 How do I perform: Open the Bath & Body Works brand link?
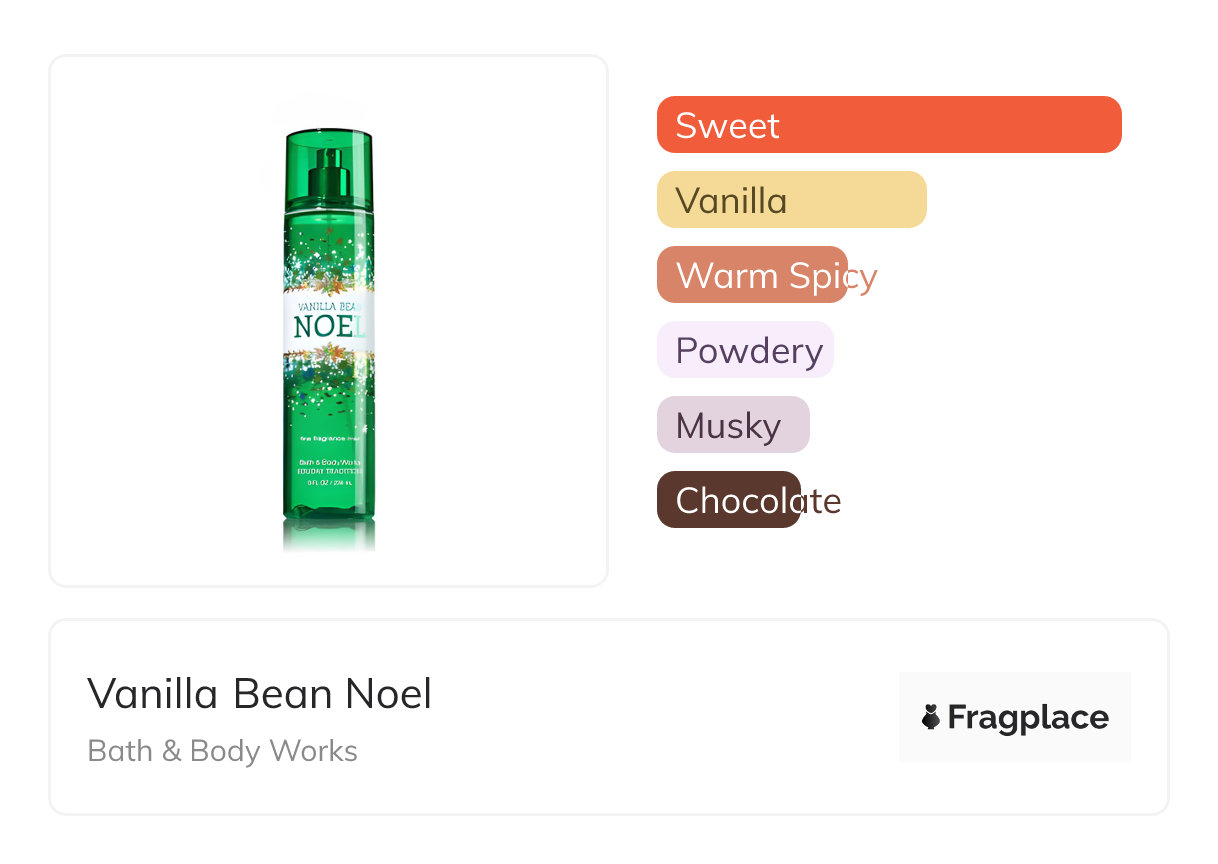[x=223, y=751]
